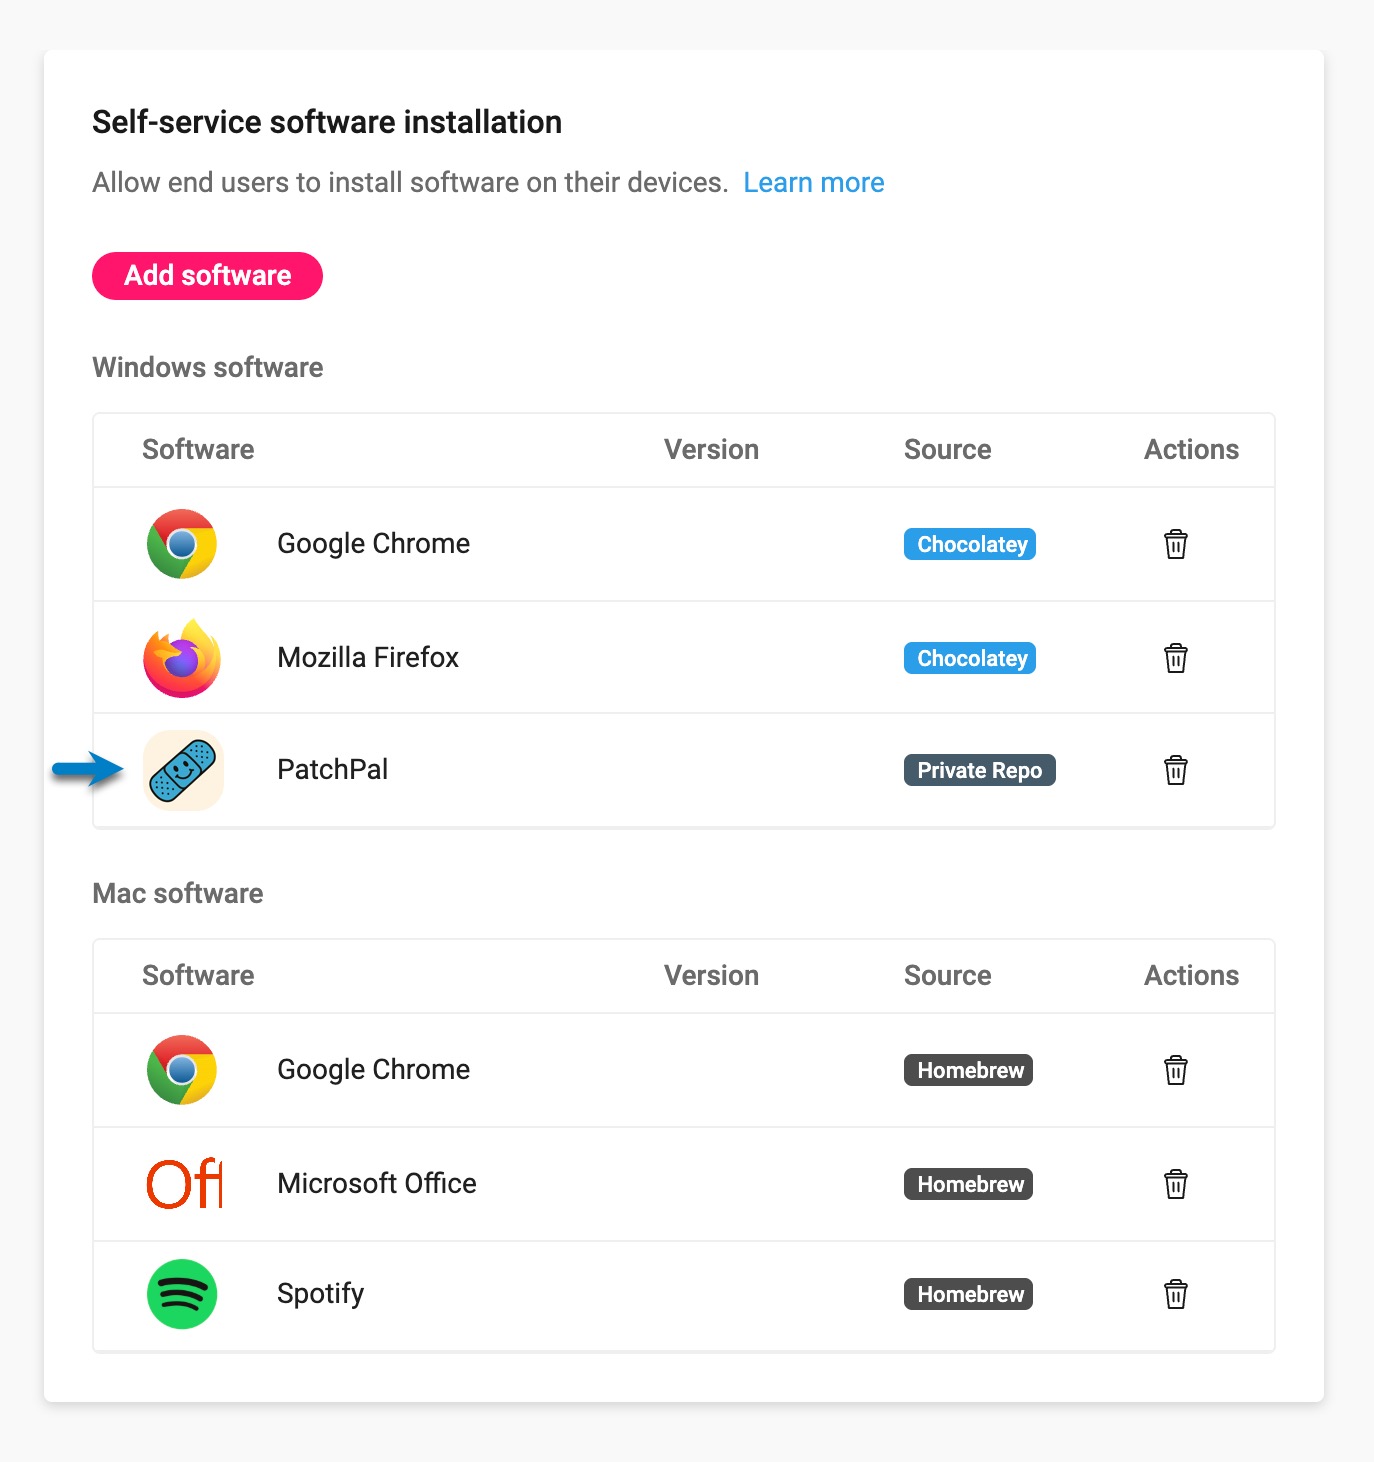Click Version column header in Mac table
The image size is (1374, 1462).
[711, 976]
